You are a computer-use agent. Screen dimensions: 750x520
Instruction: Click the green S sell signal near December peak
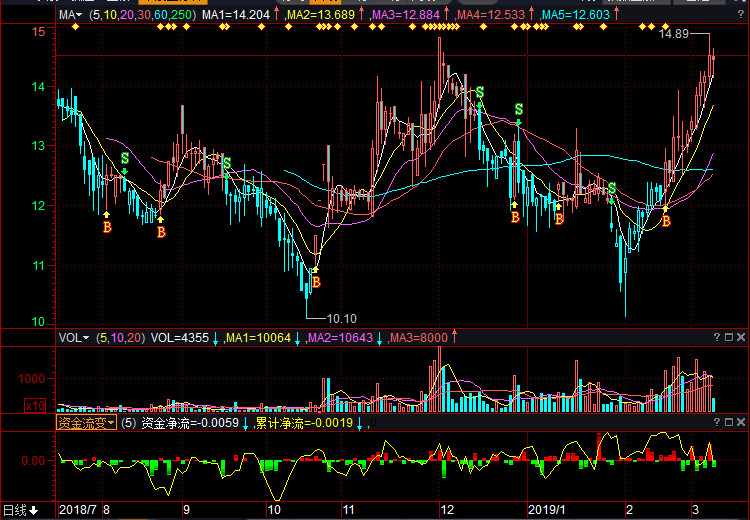click(x=480, y=93)
